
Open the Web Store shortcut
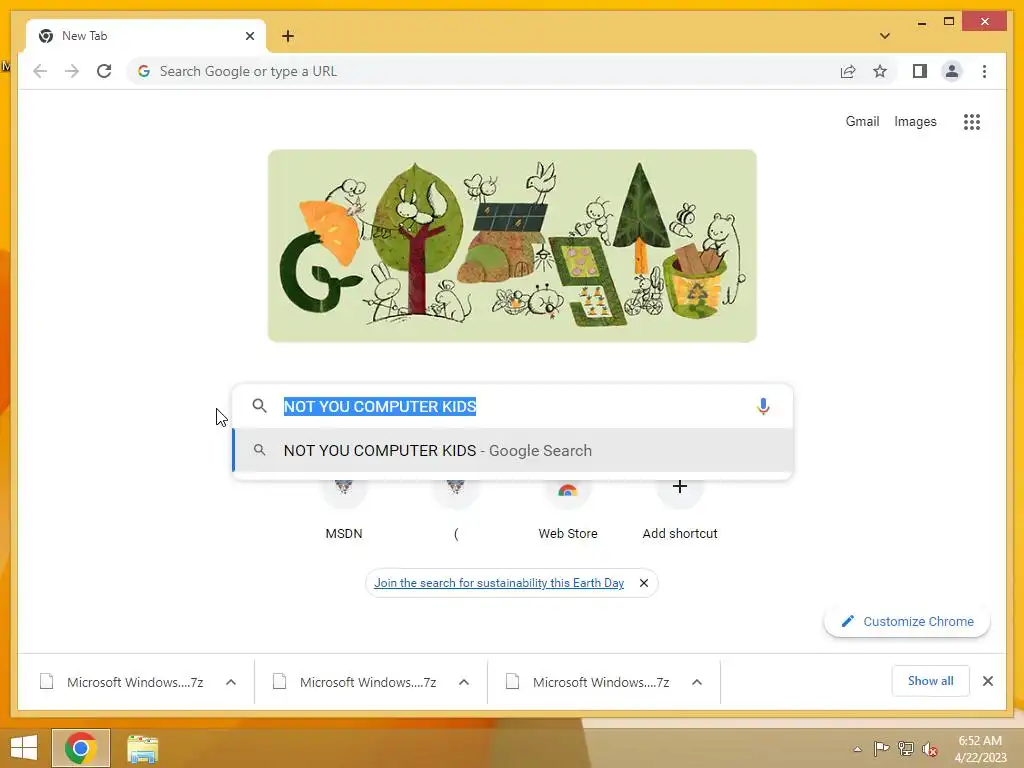pos(568,509)
